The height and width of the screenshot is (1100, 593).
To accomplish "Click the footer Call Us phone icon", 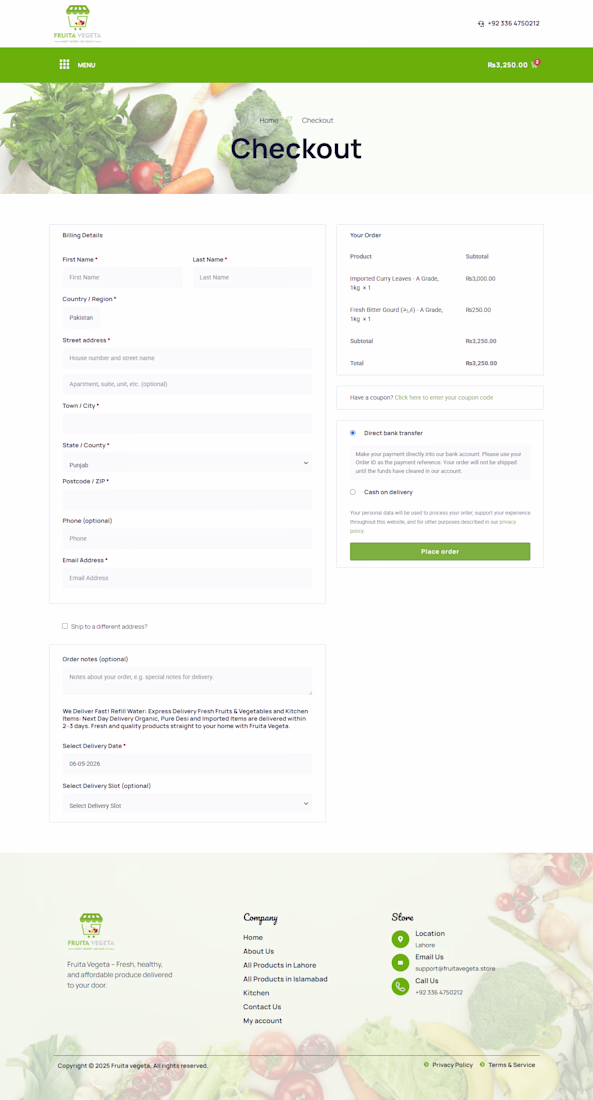I will [x=400, y=986].
